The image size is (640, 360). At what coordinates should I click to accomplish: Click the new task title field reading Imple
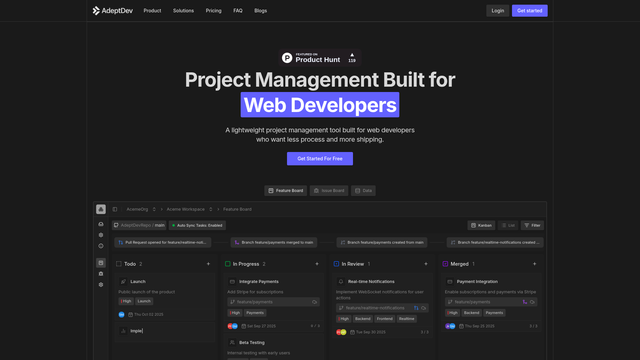(x=137, y=331)
